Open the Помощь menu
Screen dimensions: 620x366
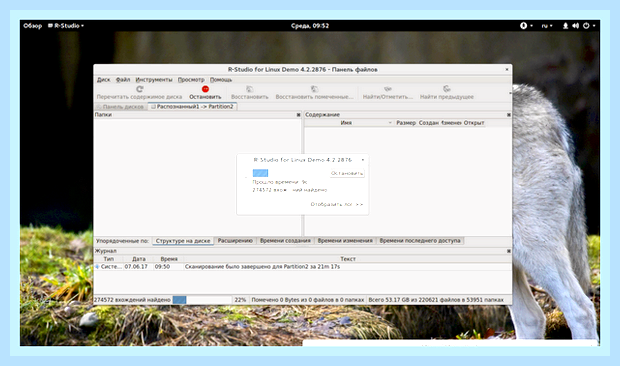221,79
